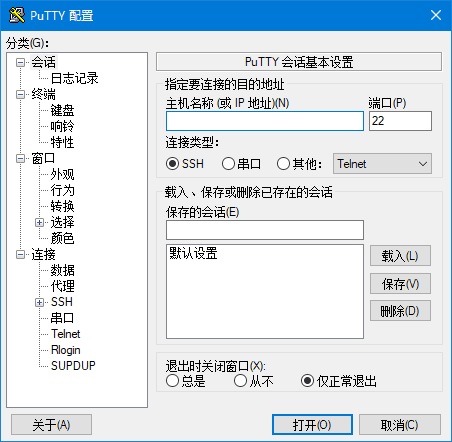Focus the 保存的会话 name field

265,230
